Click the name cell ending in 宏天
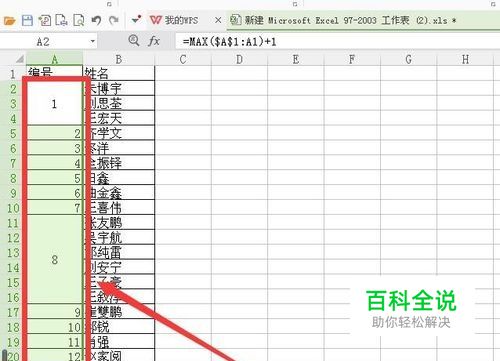This screenshot has height=361, width=500. 119,118
